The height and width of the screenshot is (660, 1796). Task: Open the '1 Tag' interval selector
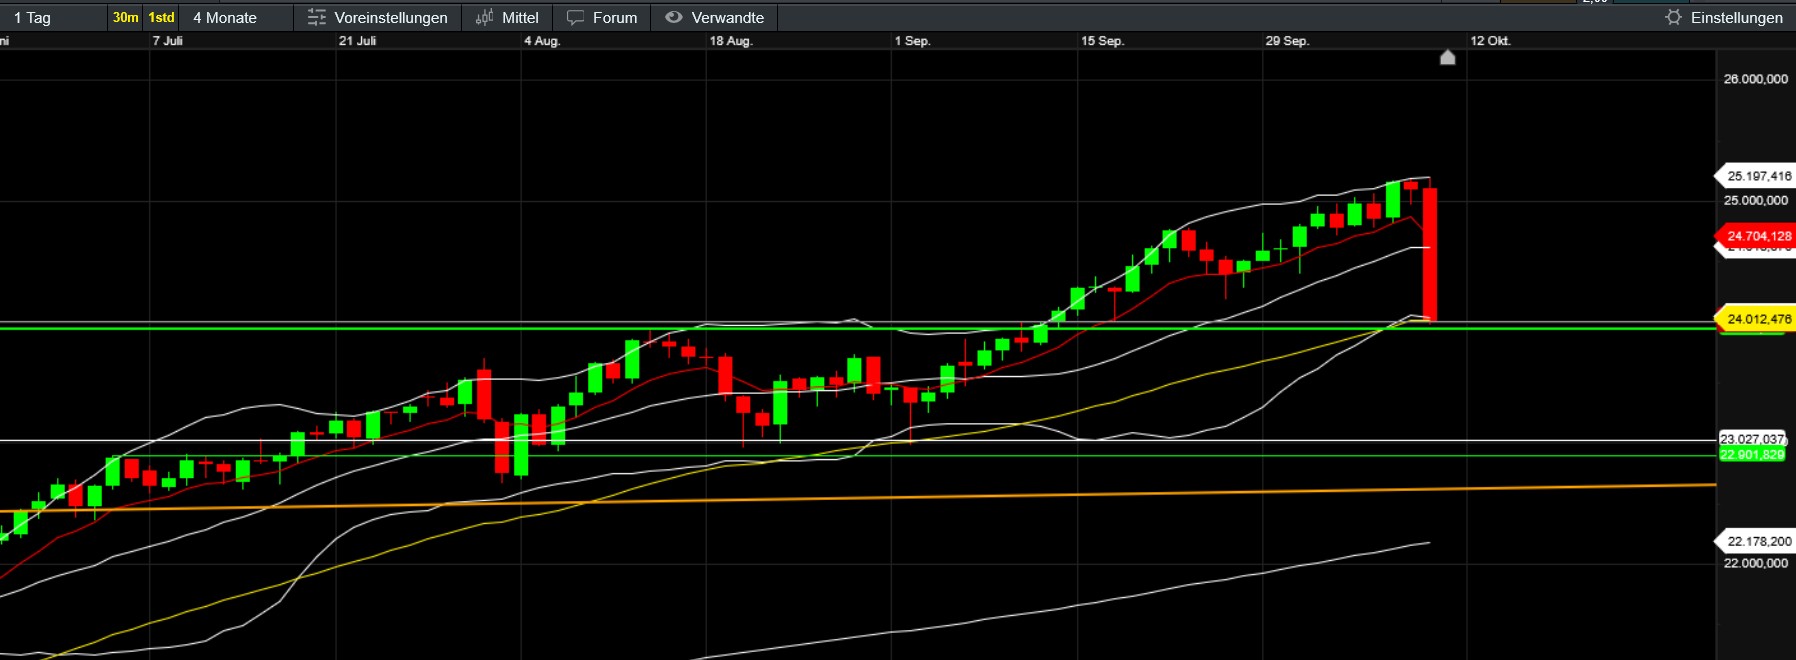click(x=52, y=17)
